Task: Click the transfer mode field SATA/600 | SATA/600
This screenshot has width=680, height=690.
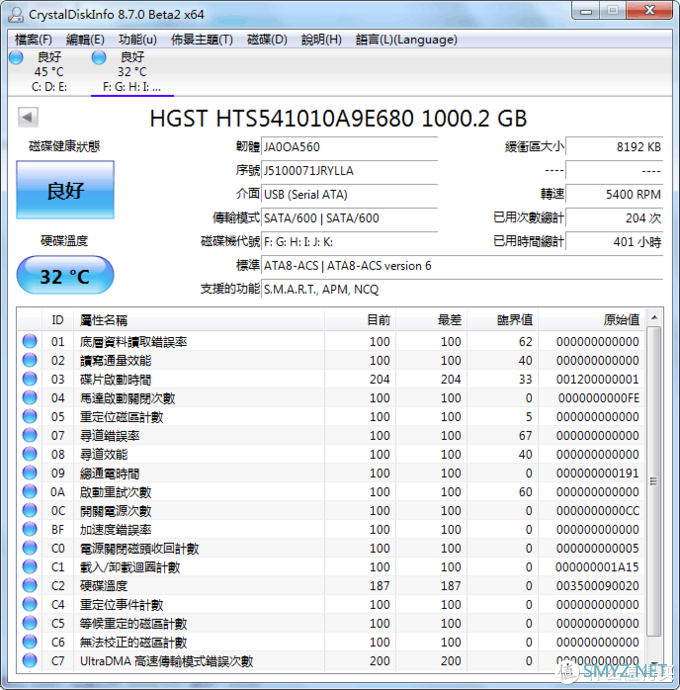Action: pyautogui.click(x=349, y=218)
